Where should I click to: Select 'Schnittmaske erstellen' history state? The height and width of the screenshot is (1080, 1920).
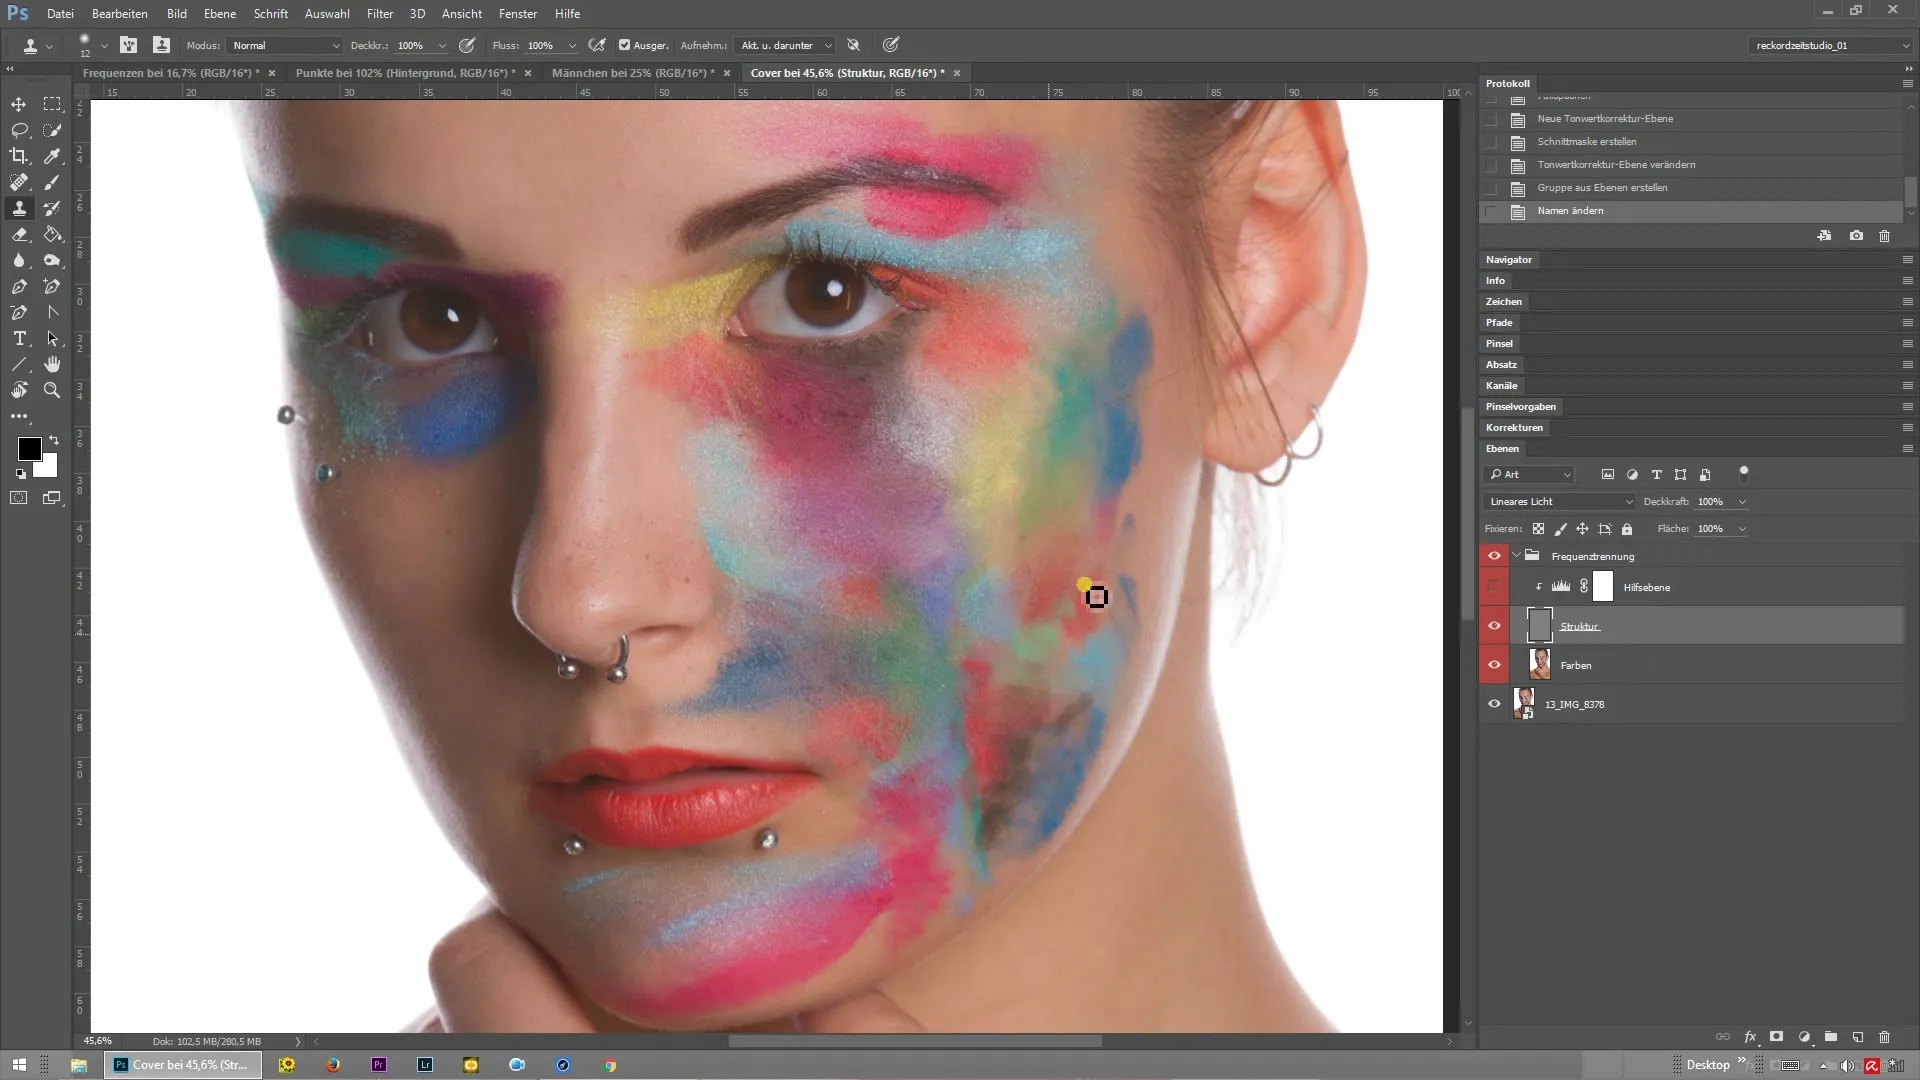point(1691,142)
